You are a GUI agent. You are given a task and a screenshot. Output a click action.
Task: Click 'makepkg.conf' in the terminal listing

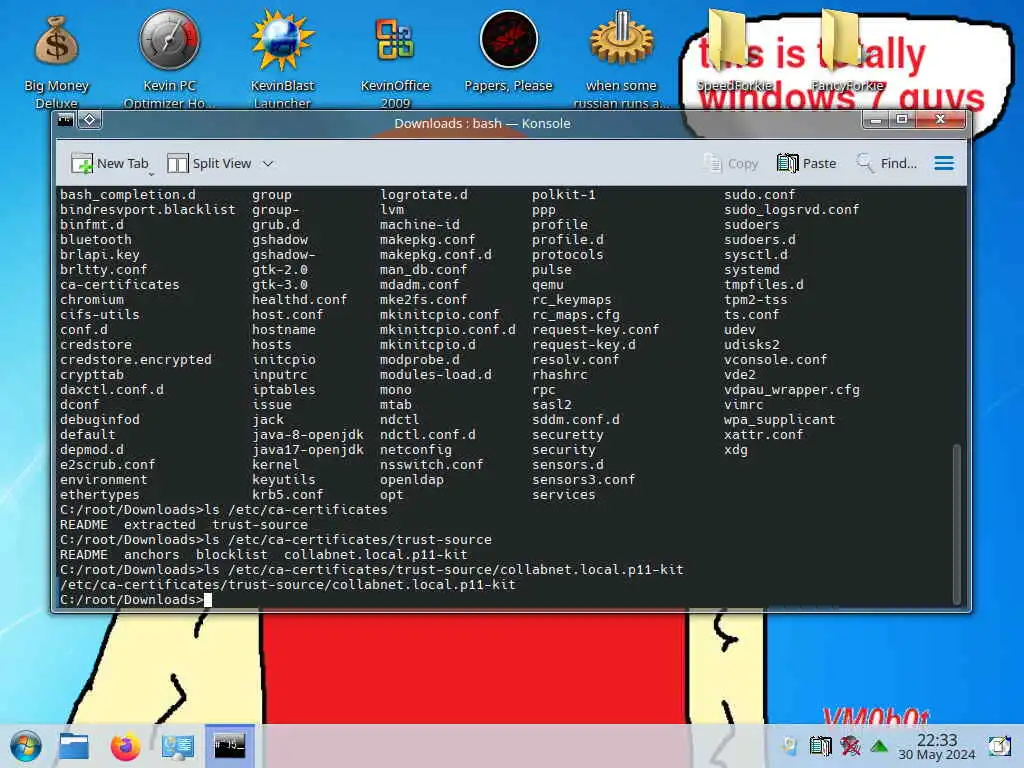pos(427,240)
